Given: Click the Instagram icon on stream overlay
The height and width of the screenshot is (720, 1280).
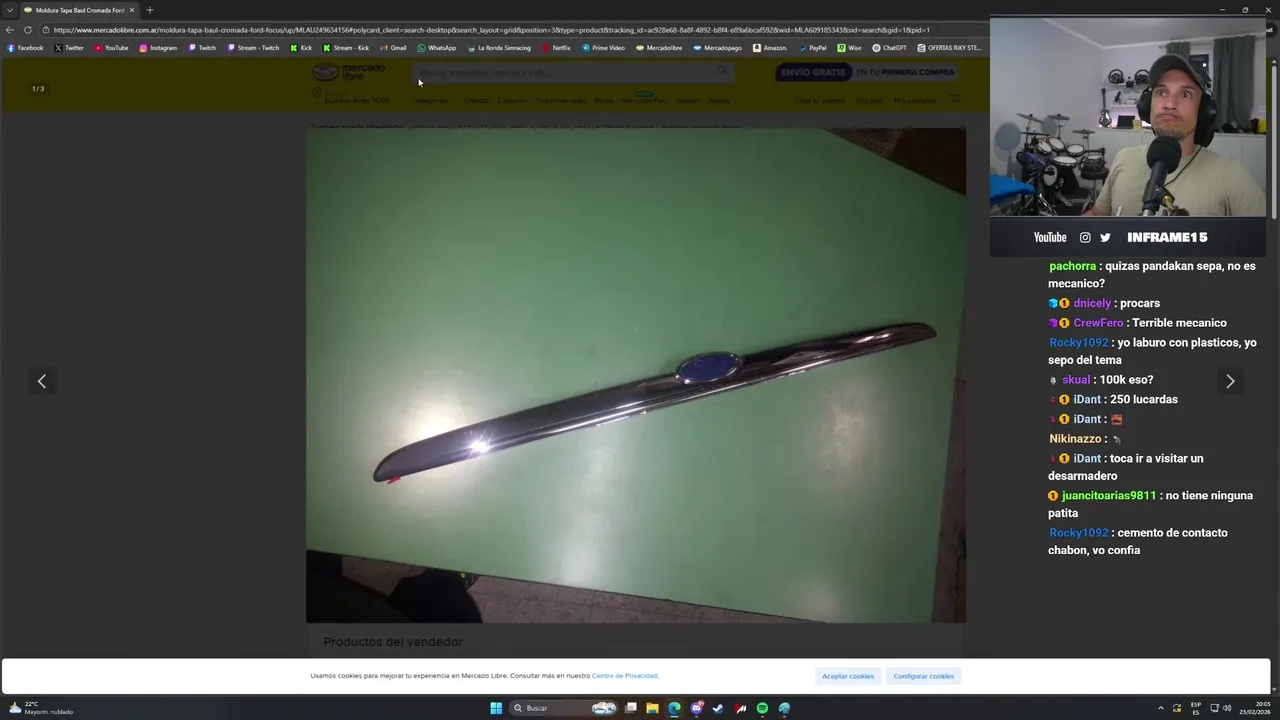Looking at the screenshot, I should [1085, 237].
